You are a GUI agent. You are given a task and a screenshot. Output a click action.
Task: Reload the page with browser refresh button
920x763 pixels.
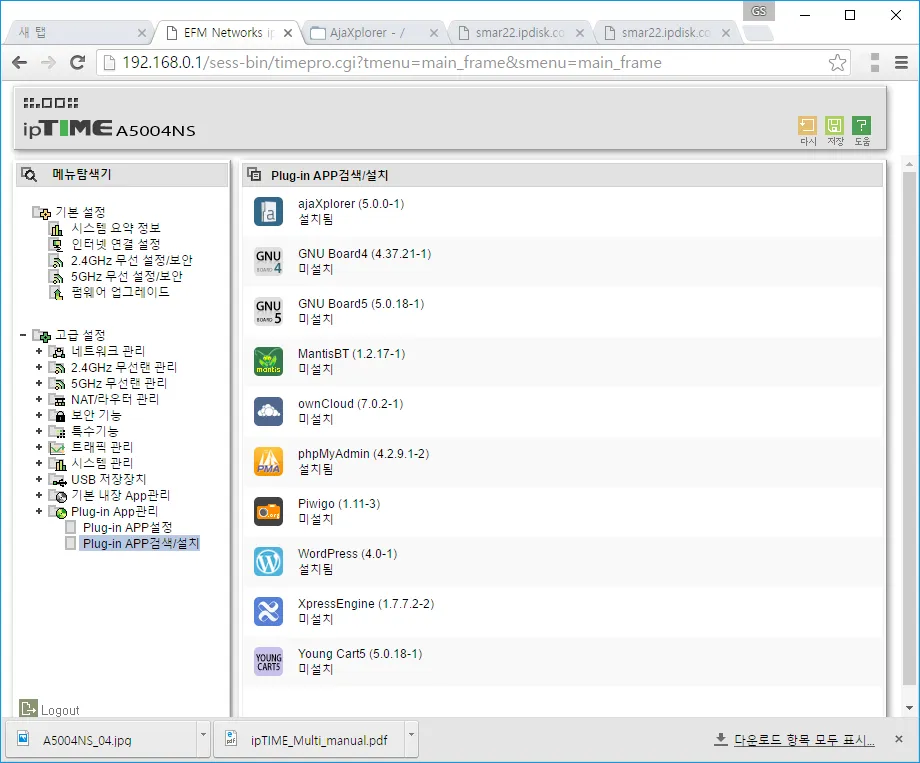click(77, 62)
